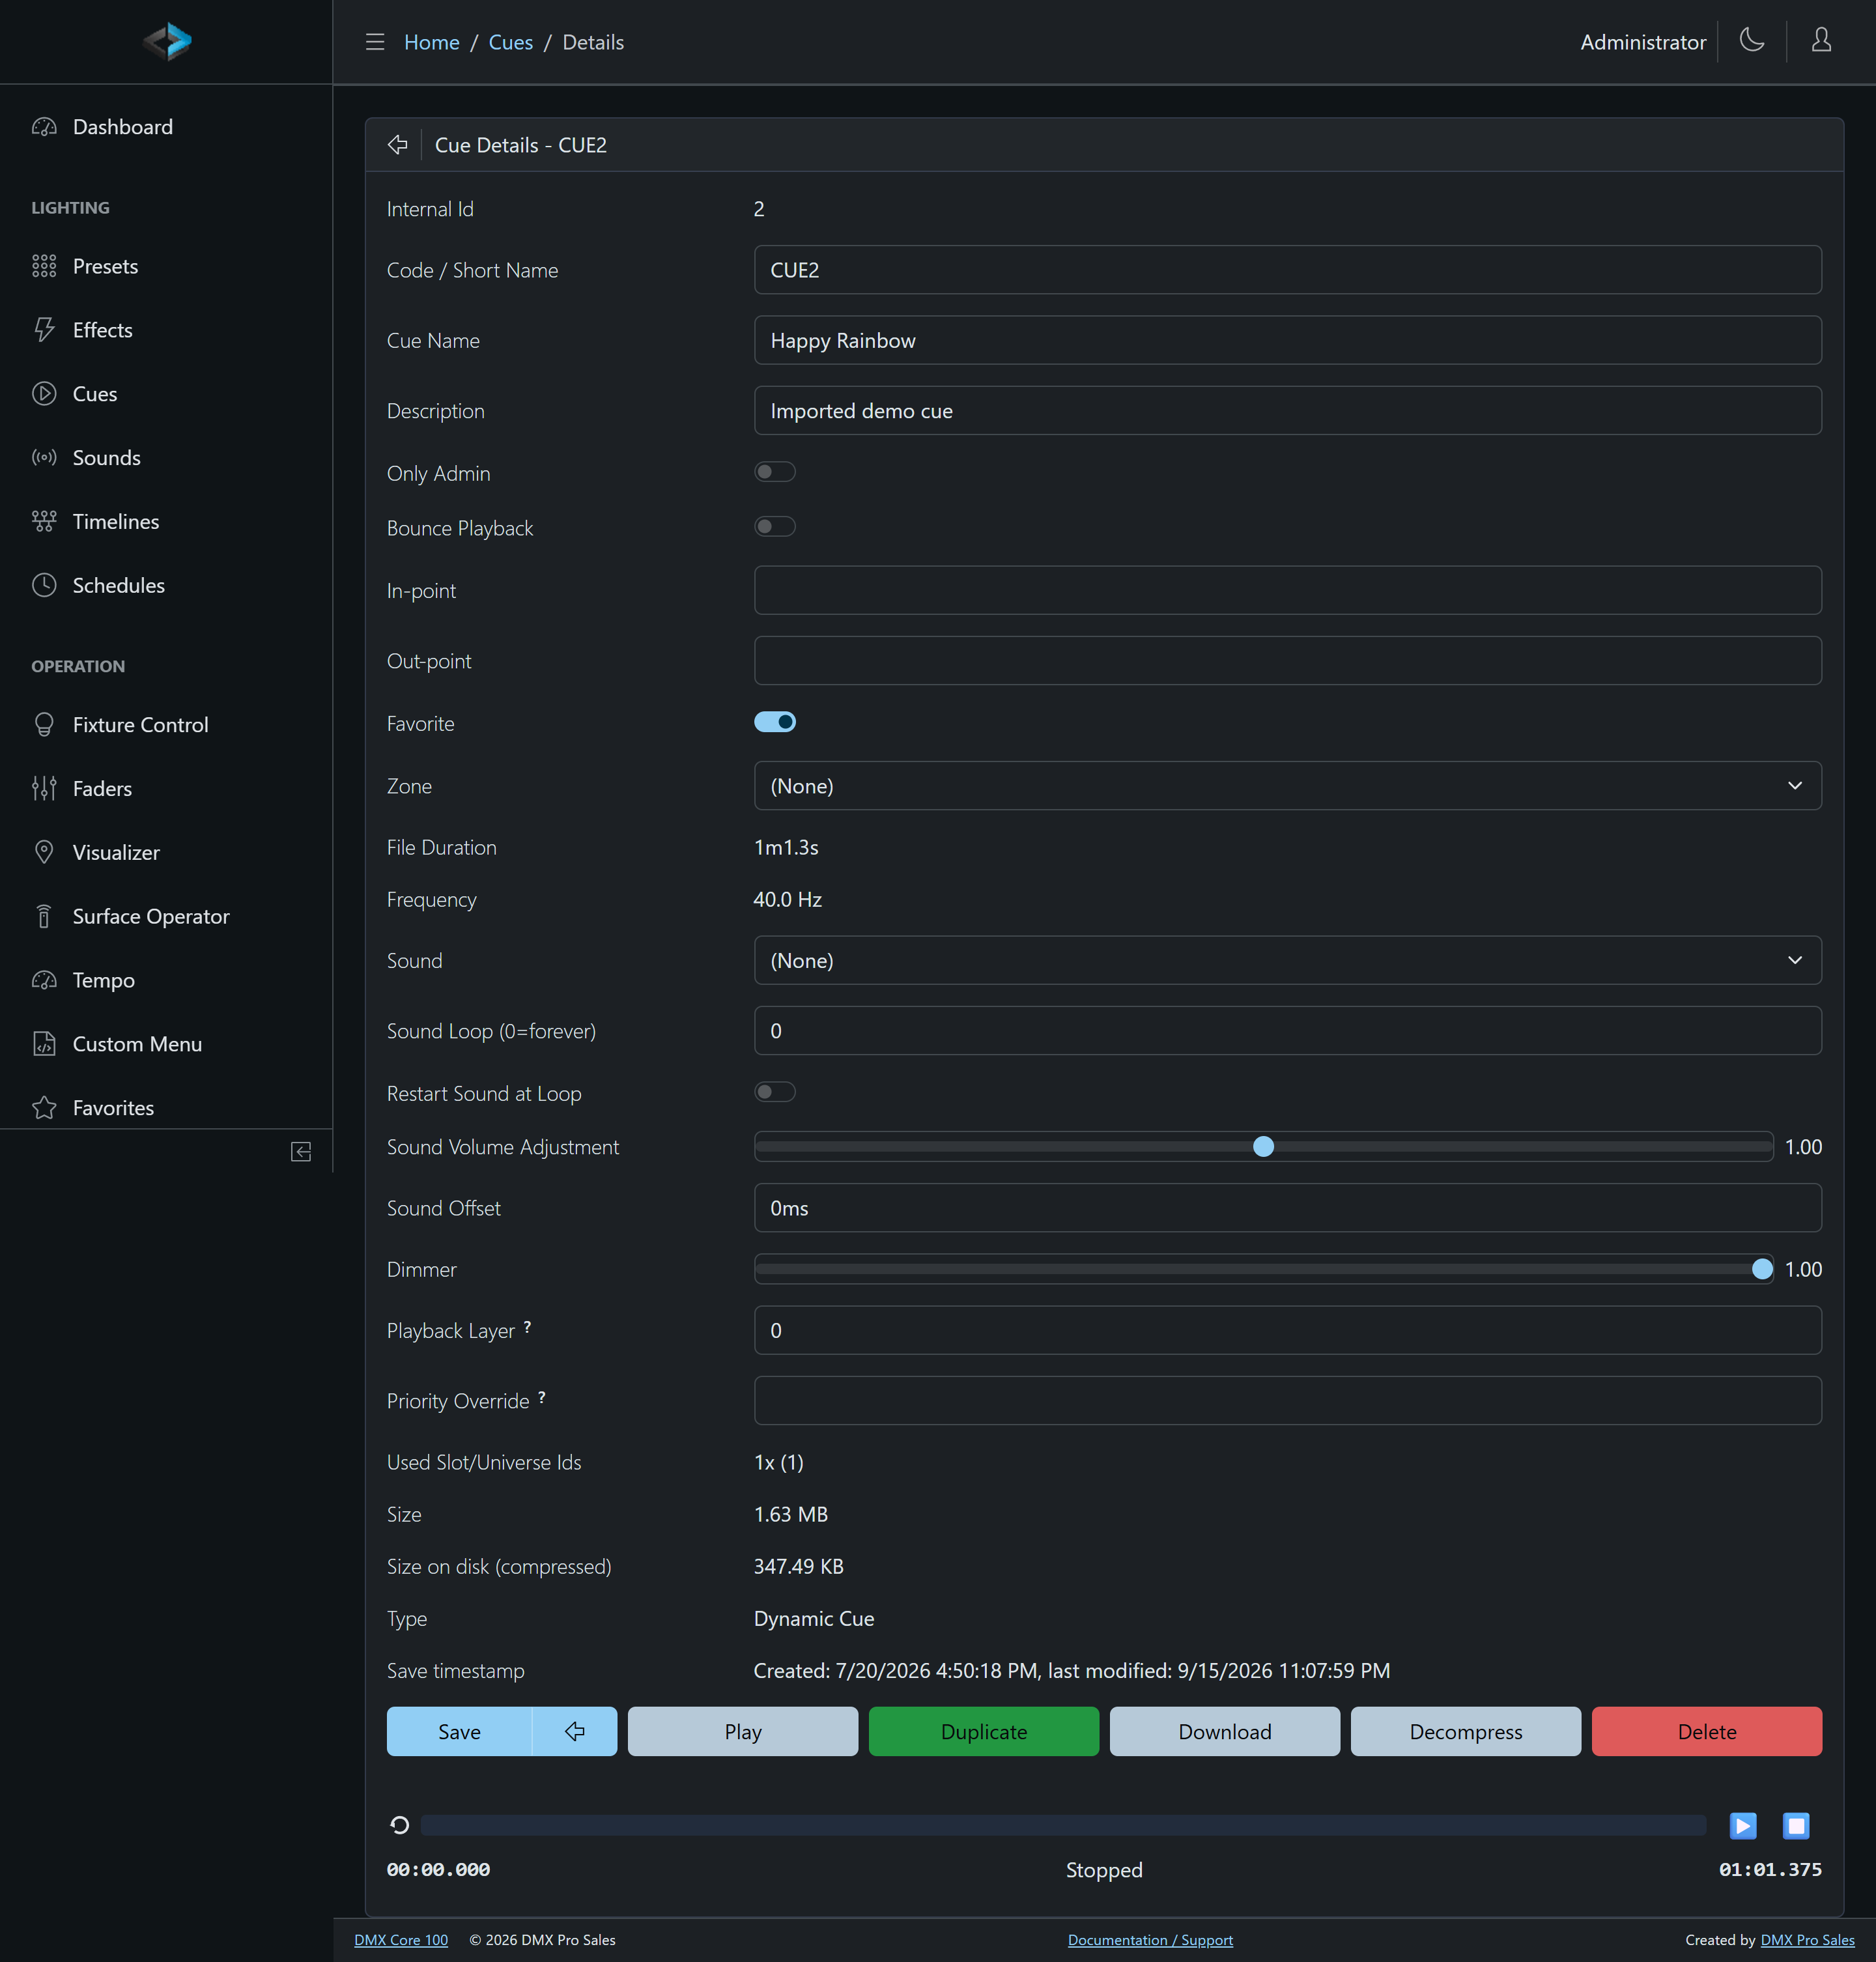1876x1962 pixels.
Task: Click the Schedules clock icon
Action: pos(44,585)
